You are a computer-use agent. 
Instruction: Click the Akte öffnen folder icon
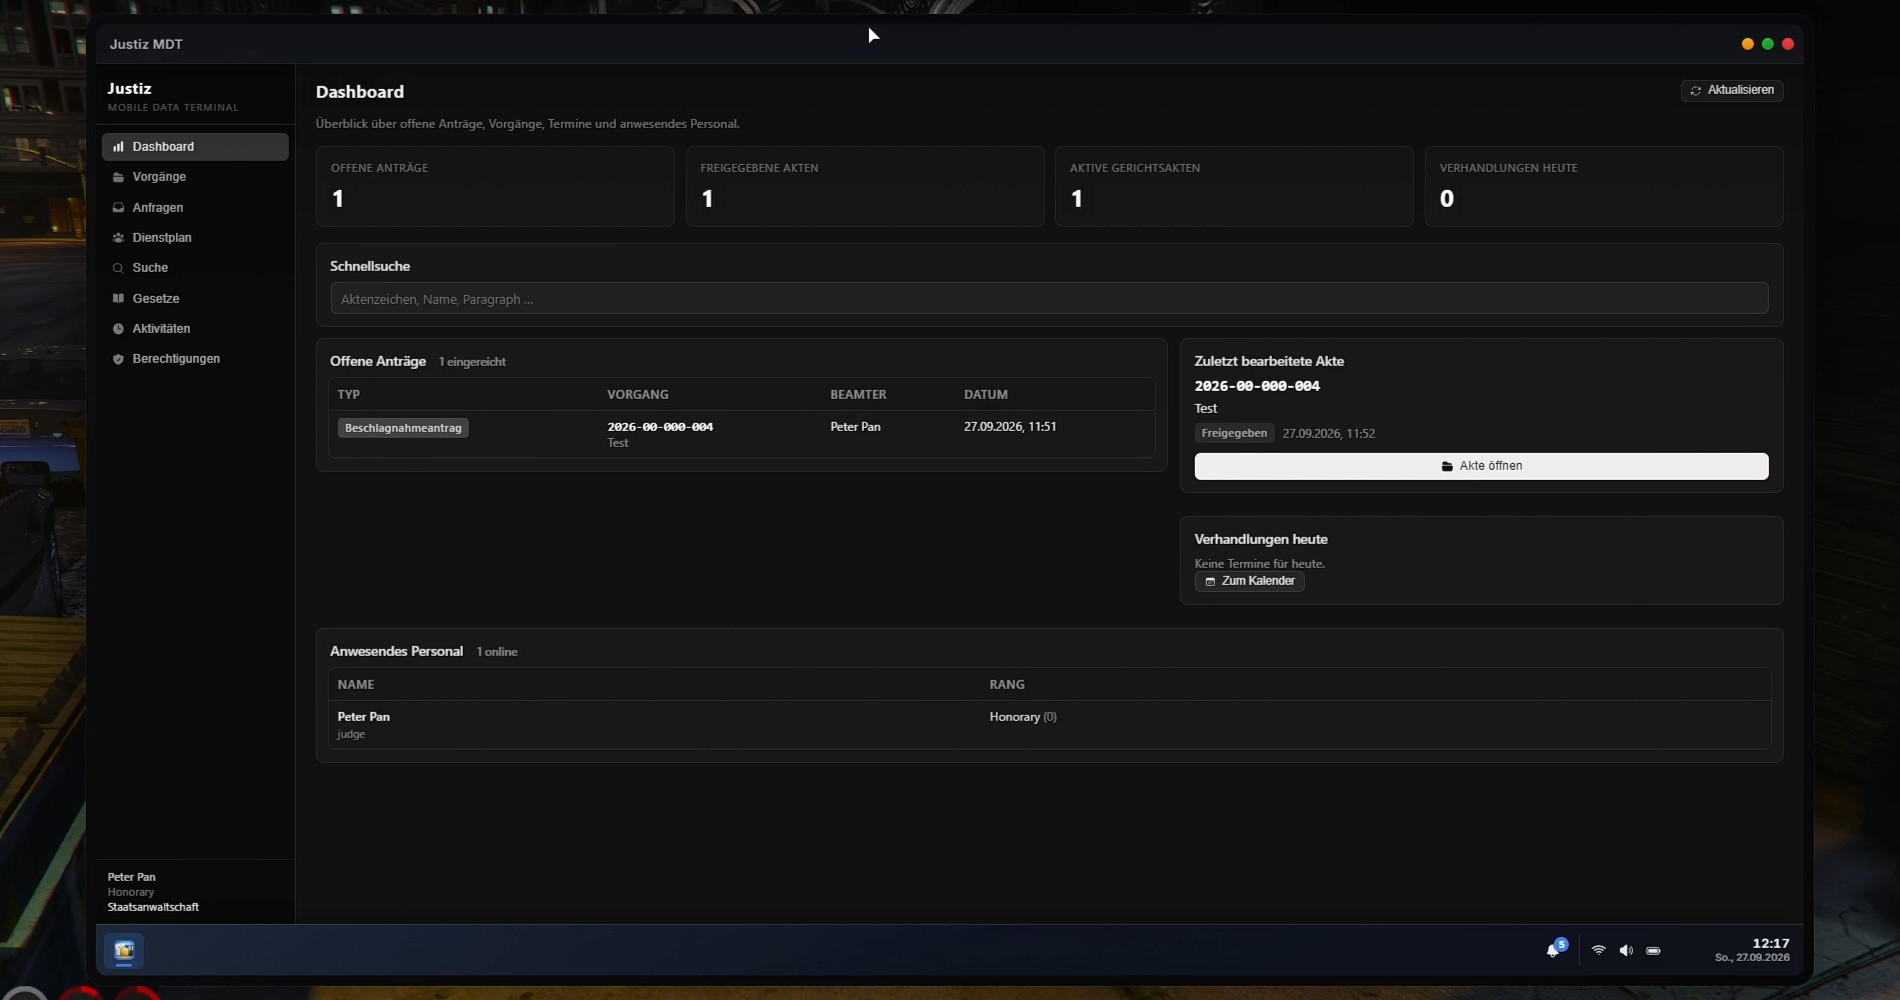(x=1447, y=466)
